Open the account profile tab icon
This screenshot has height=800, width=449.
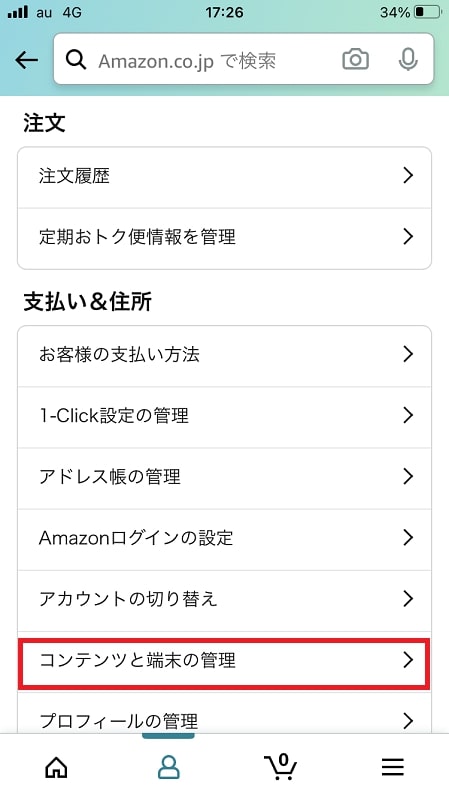click(168, 767)
